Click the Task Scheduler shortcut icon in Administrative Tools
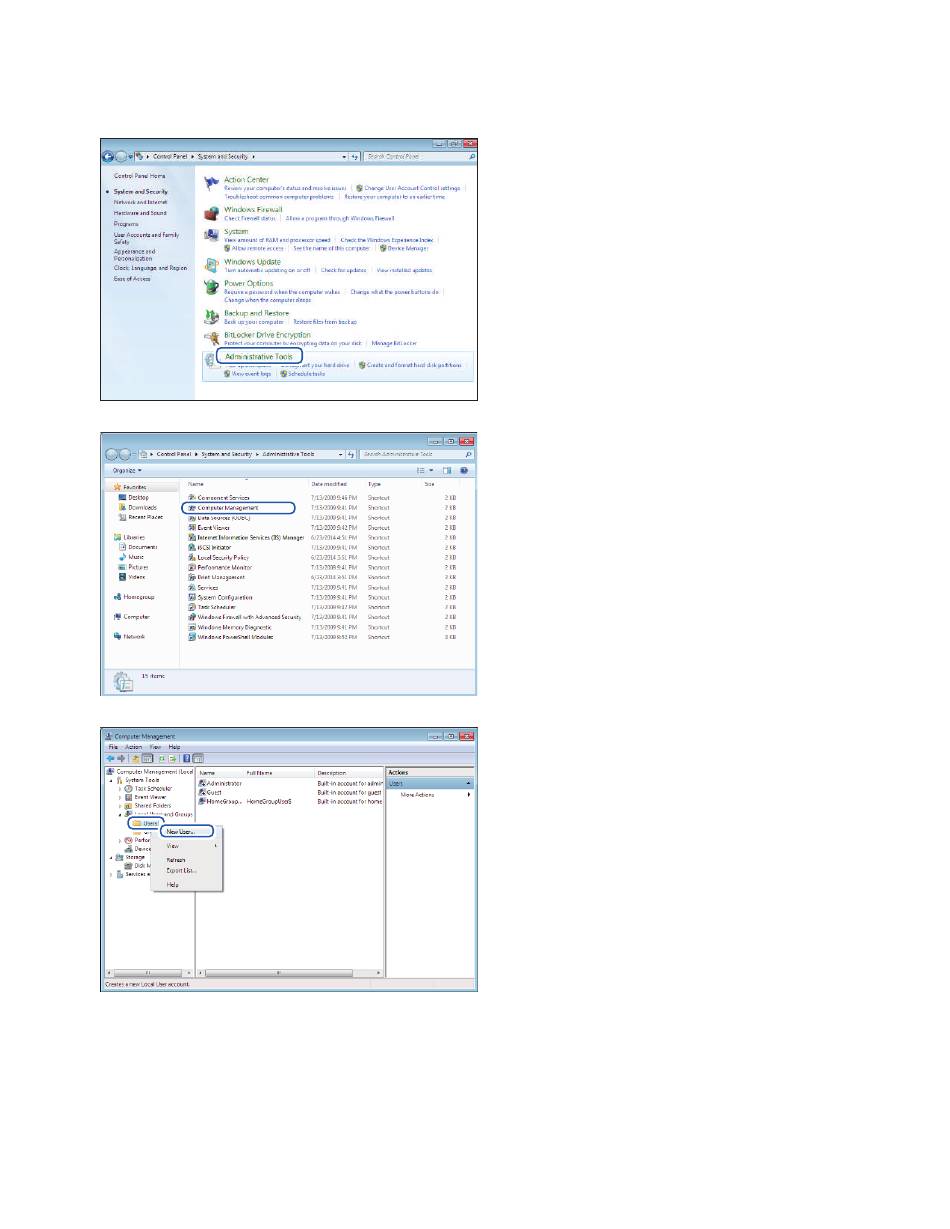Screen dimensions: 950x1229 (x=191, y=607)
